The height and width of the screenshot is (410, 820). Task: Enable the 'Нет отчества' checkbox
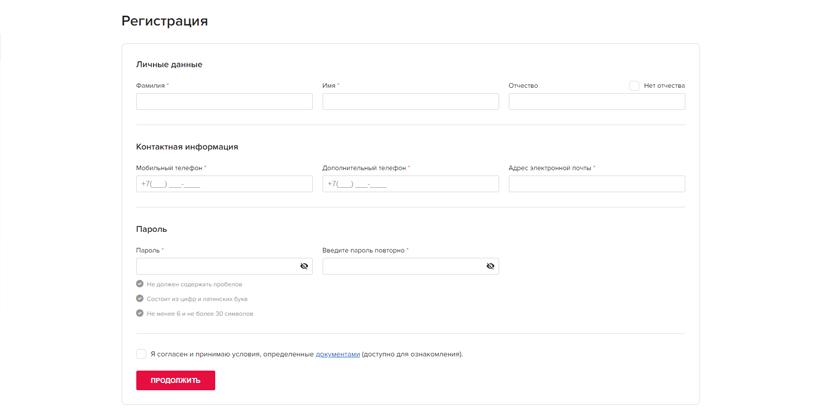point(634,86)
